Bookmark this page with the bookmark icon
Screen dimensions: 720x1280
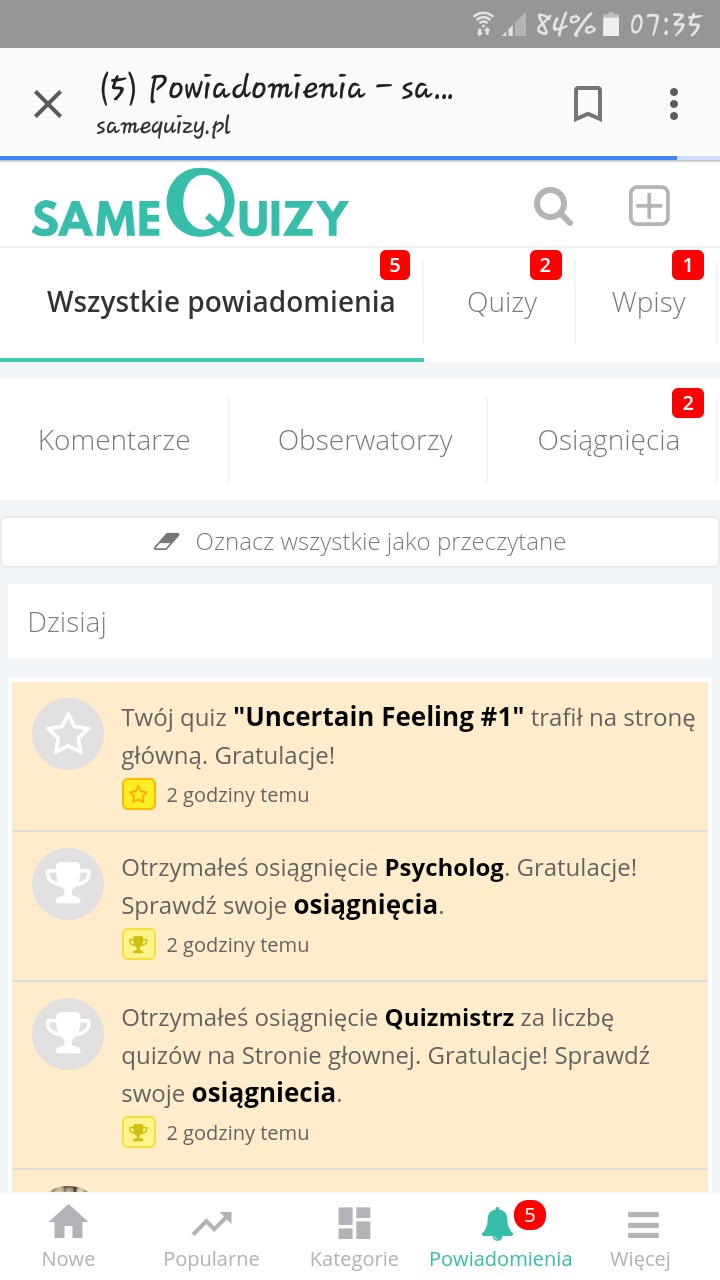(587, 104)
